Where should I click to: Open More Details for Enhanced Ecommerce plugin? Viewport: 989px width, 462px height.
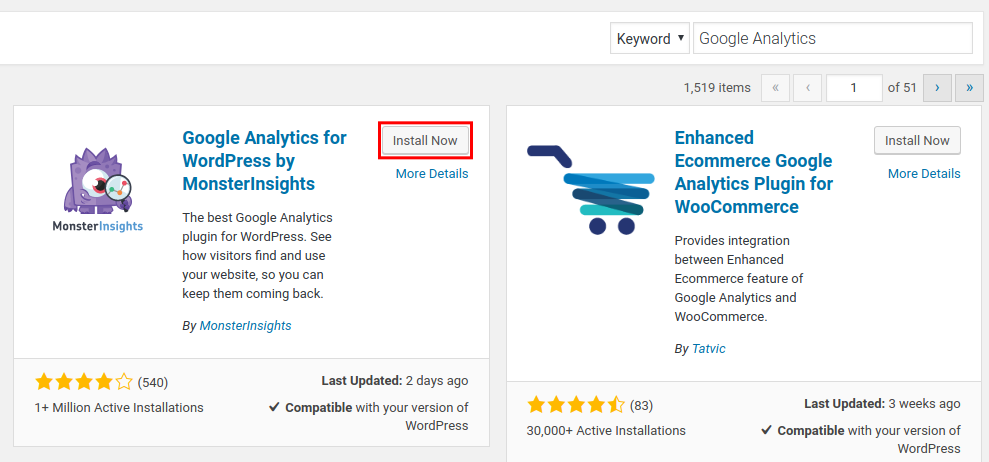tap(924, 174)
